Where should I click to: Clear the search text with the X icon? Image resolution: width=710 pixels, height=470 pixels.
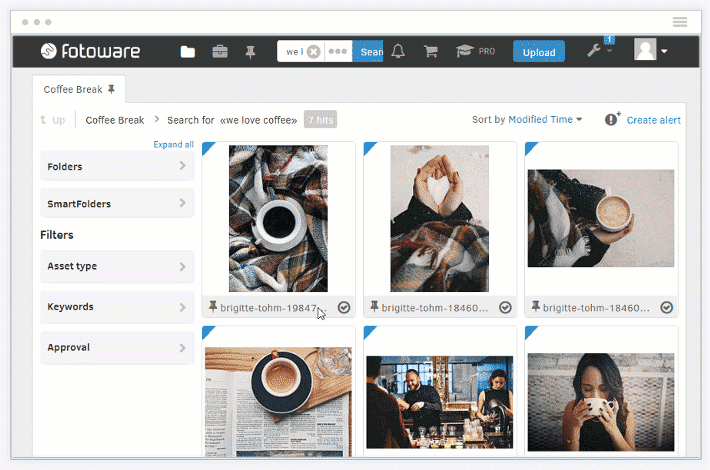(314, 52)
